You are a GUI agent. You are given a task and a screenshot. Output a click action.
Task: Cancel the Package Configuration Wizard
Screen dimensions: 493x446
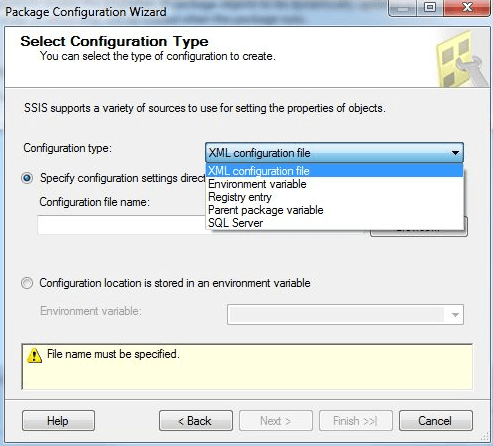click(x=436, y=421)
